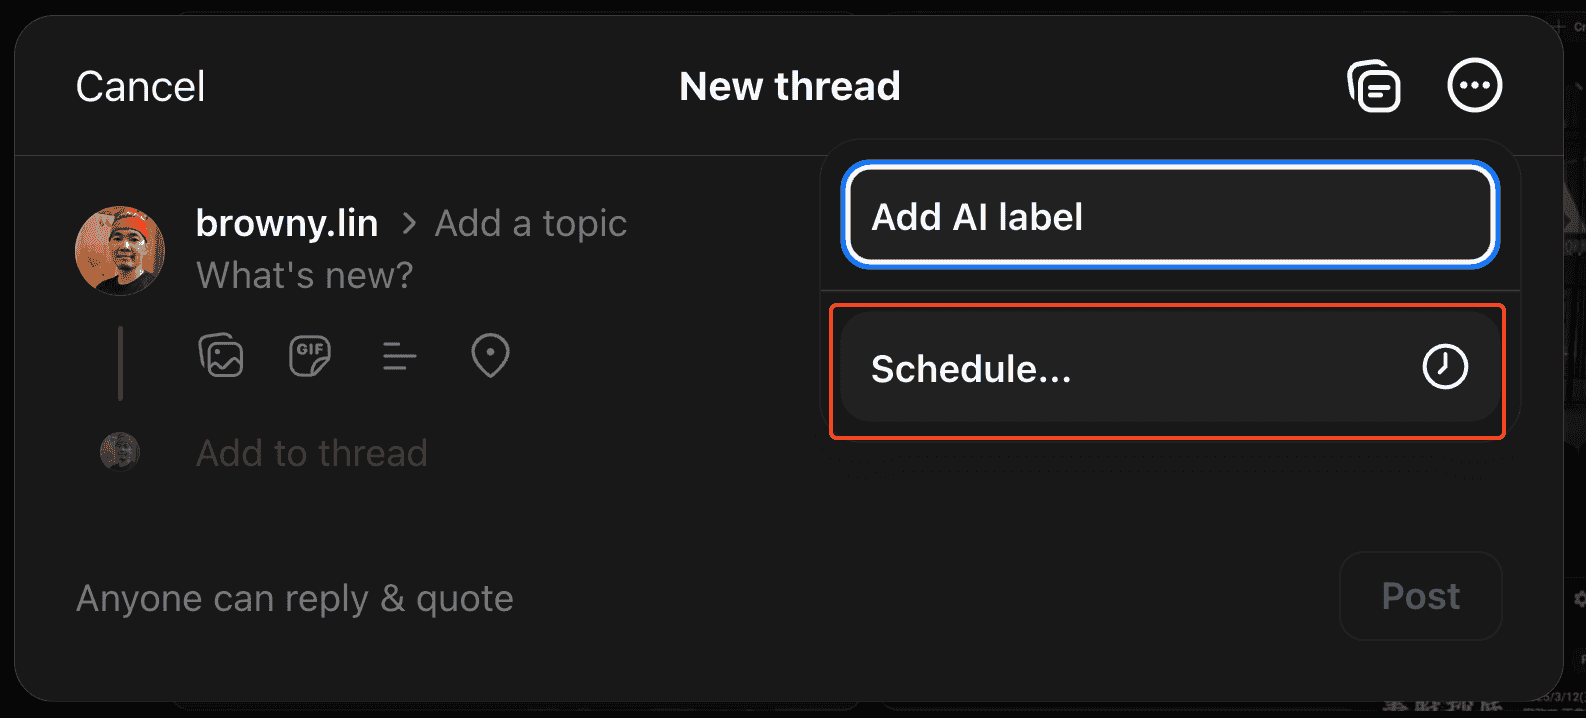
Task: Open the drafts icon in header
Action: [1374, 86]
